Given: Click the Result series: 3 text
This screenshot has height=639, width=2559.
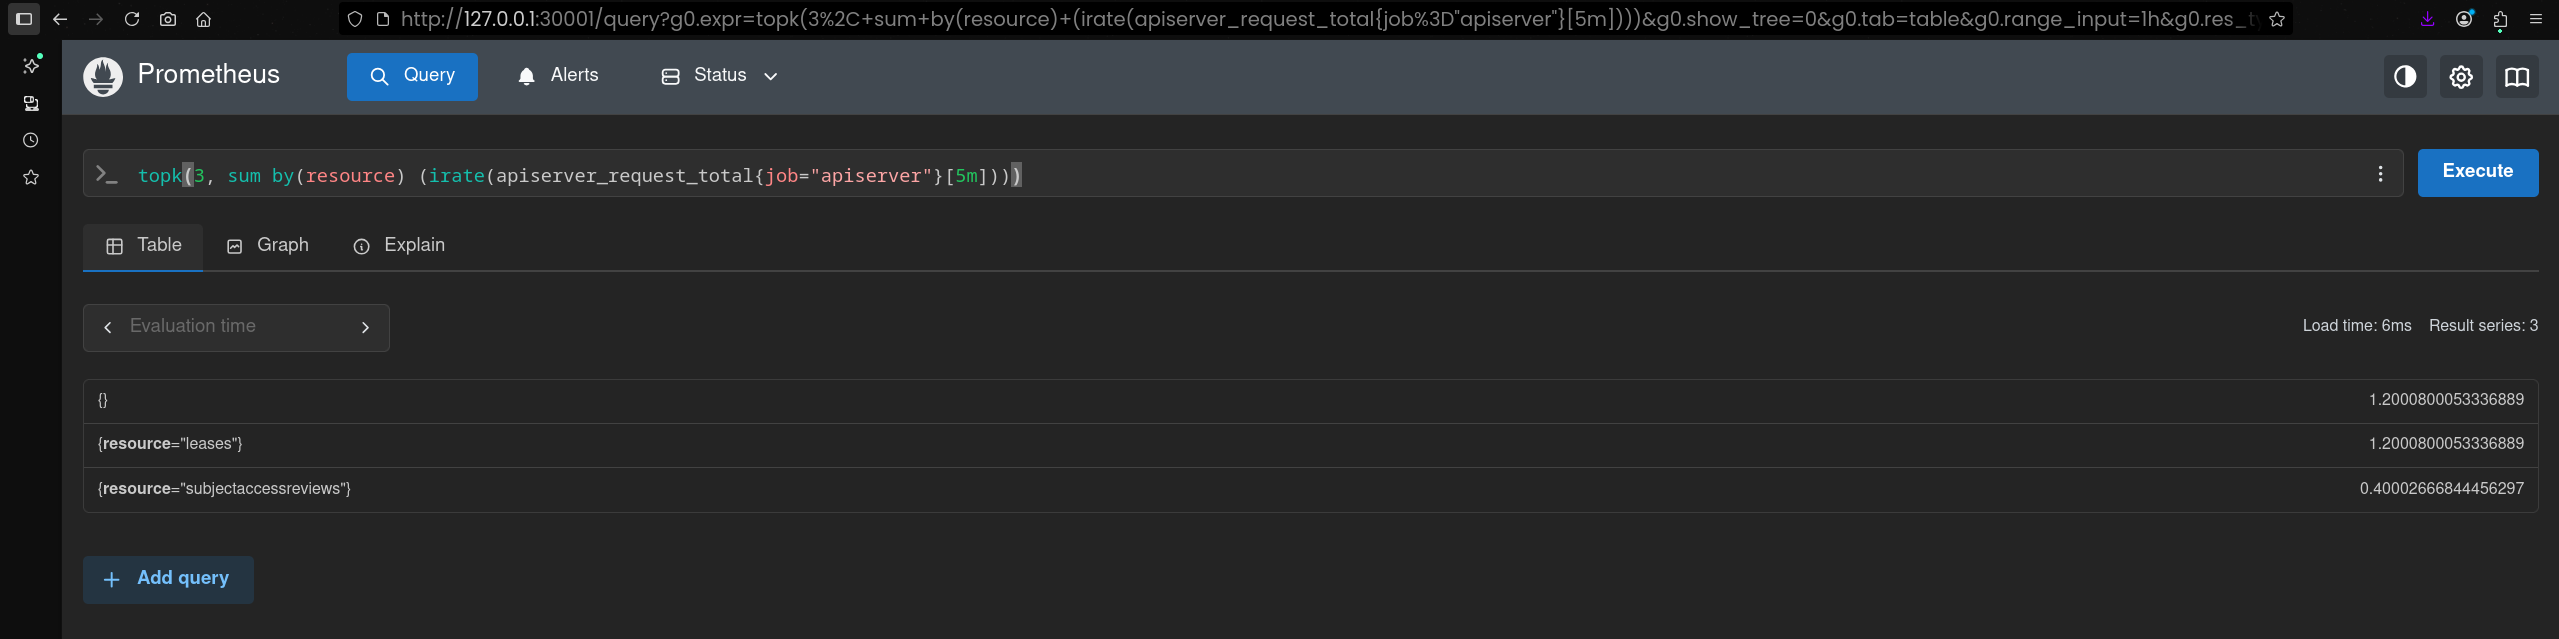Looking at the screenshot, I should point(2483,326).
